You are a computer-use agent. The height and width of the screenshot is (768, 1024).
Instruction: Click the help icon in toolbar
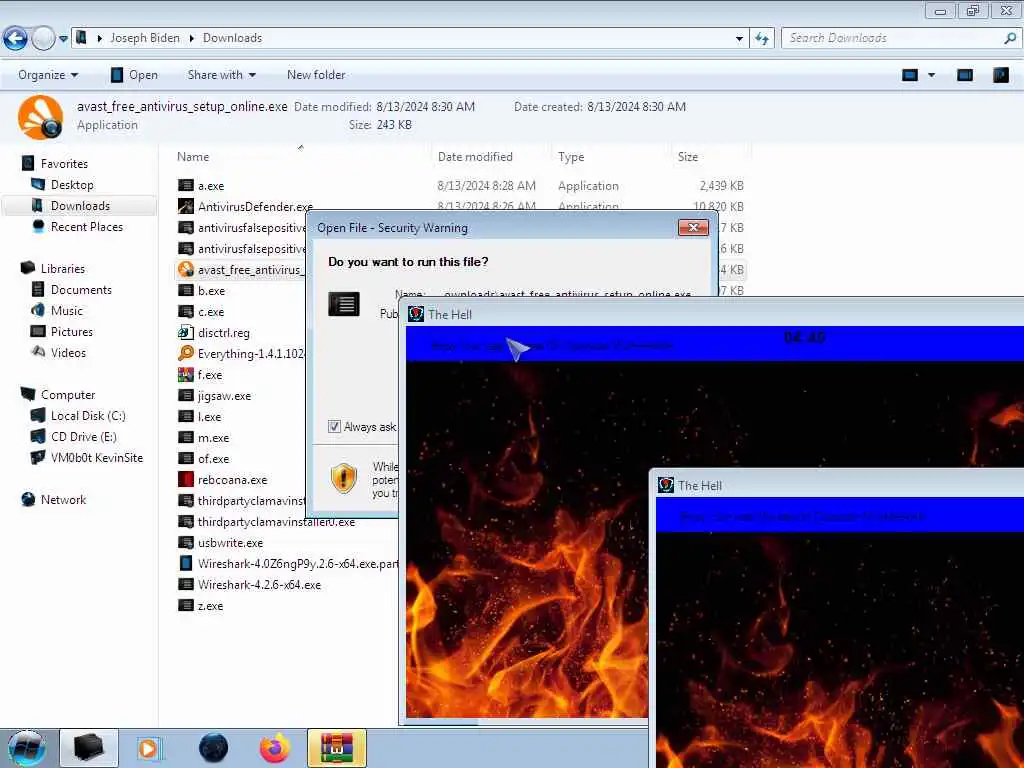point(1000,75)
